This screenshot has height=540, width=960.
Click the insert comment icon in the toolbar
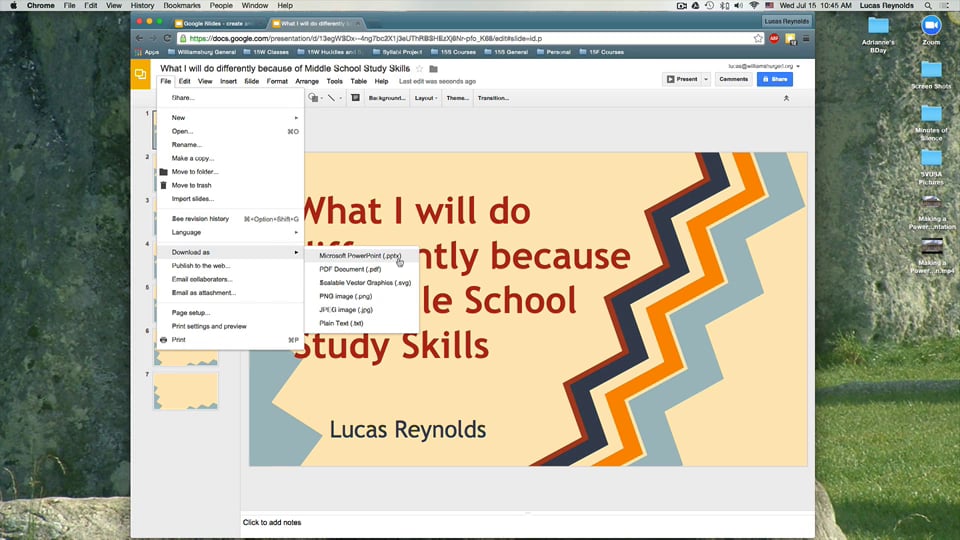click(x=355, y=98)
